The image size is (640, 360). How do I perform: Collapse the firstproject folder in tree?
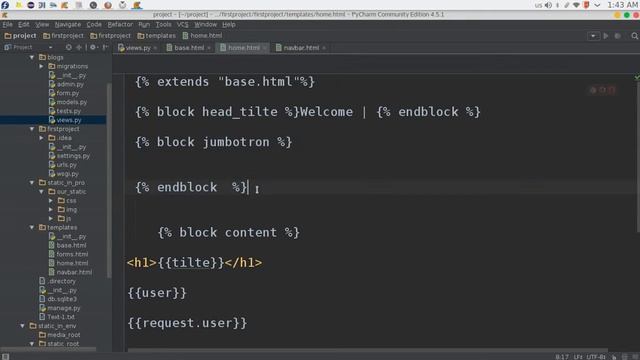(x=32, y=129)
